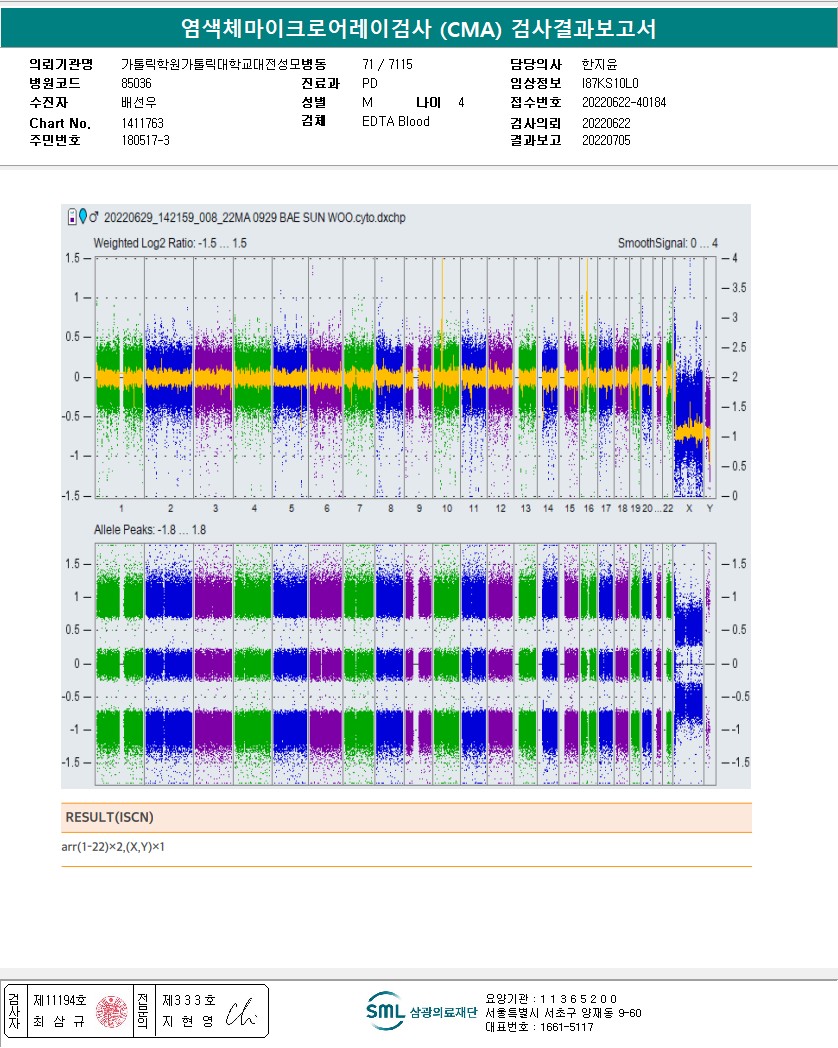Click the 접수번호 value 20220622-40184
The image size is (838, 1048).
(x=623, y=103)
